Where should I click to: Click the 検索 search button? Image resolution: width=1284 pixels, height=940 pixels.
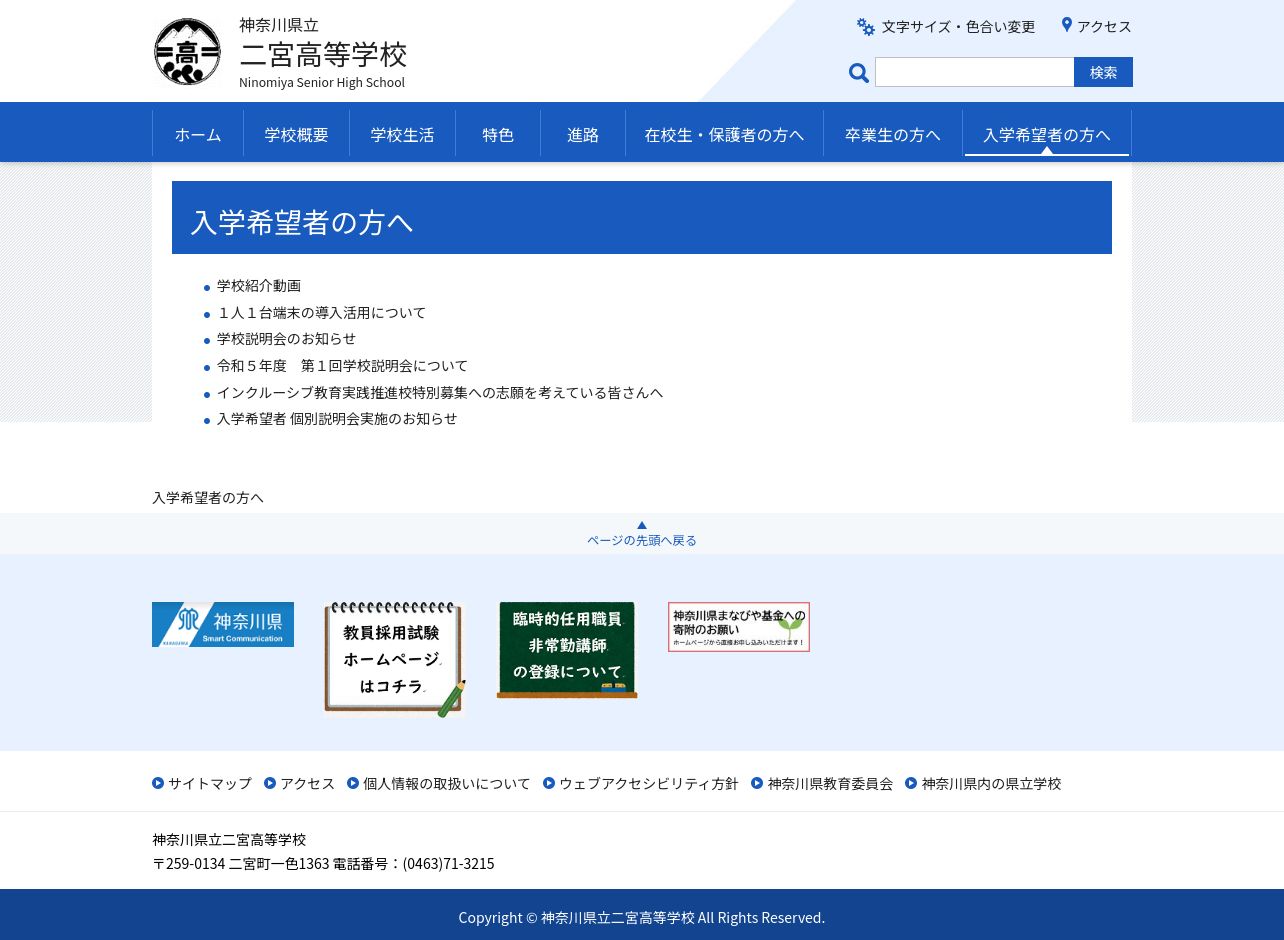(1104, 72)
